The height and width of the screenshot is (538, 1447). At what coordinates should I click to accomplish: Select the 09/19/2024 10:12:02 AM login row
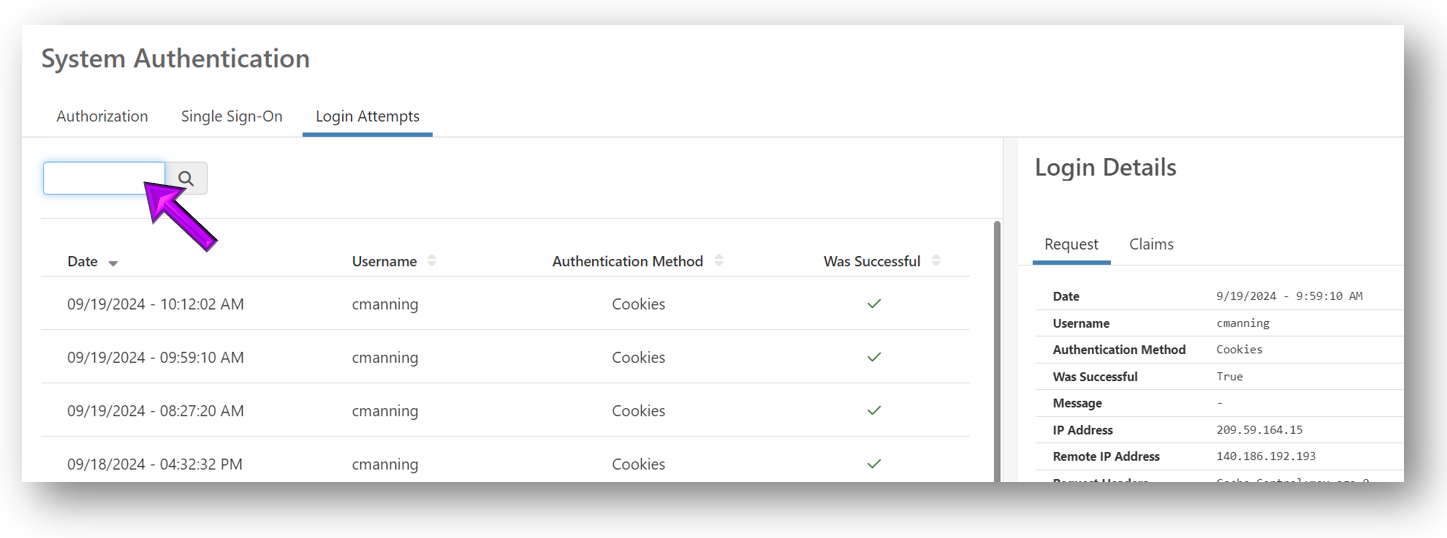coord(155,304)
